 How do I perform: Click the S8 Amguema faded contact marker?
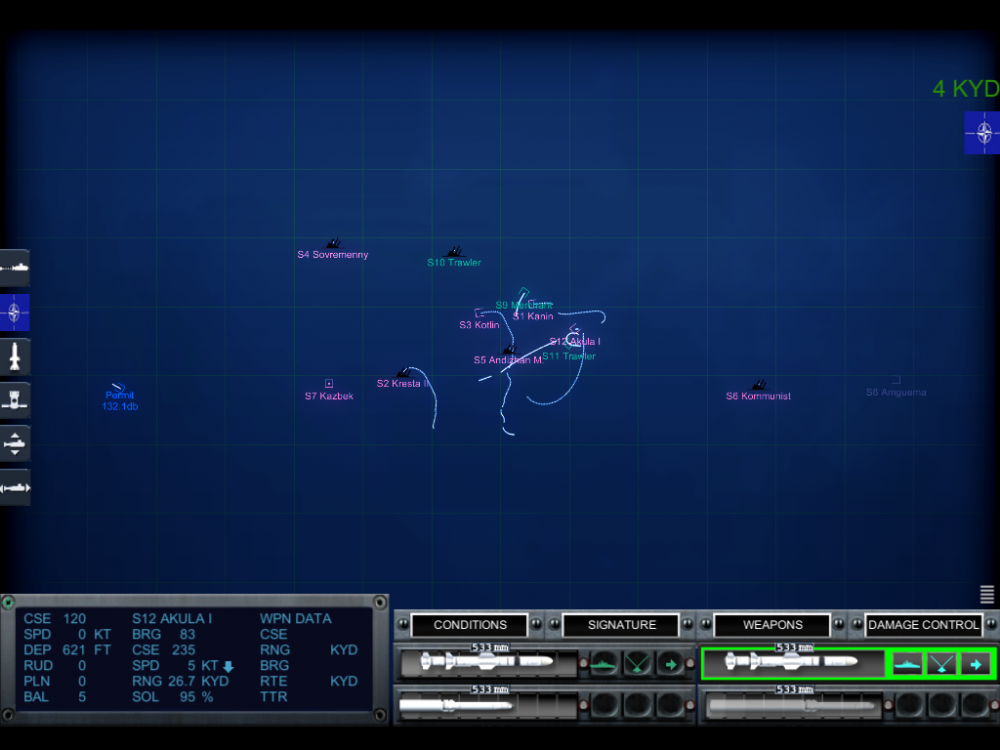point(896,379)
